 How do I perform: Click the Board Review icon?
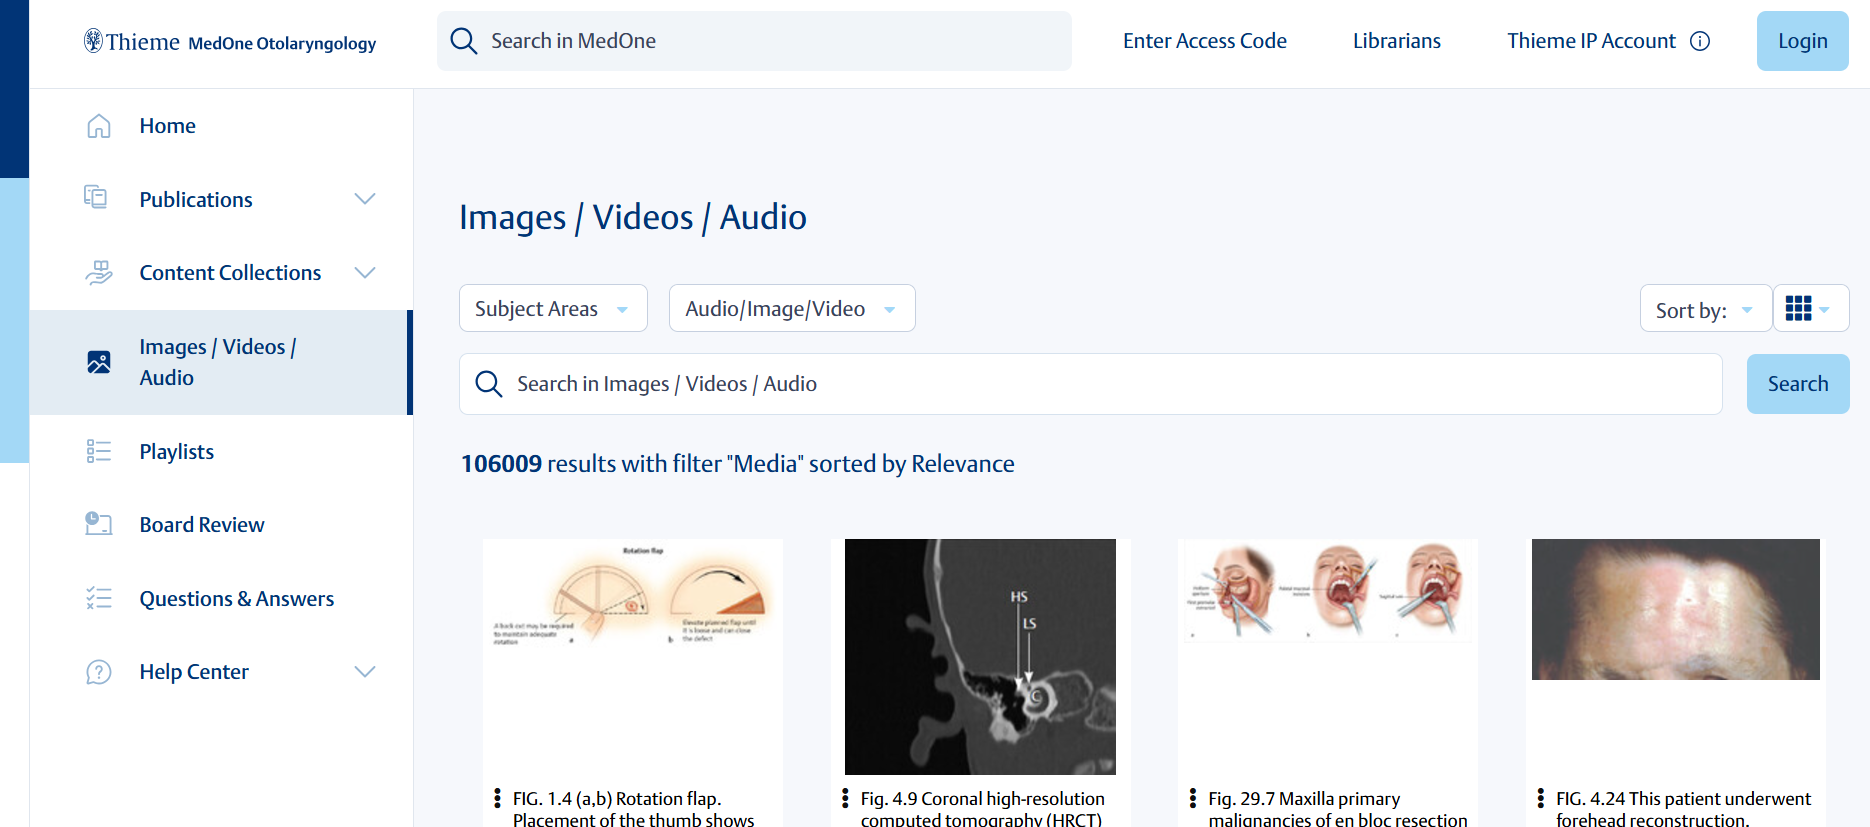pos(98,523)
